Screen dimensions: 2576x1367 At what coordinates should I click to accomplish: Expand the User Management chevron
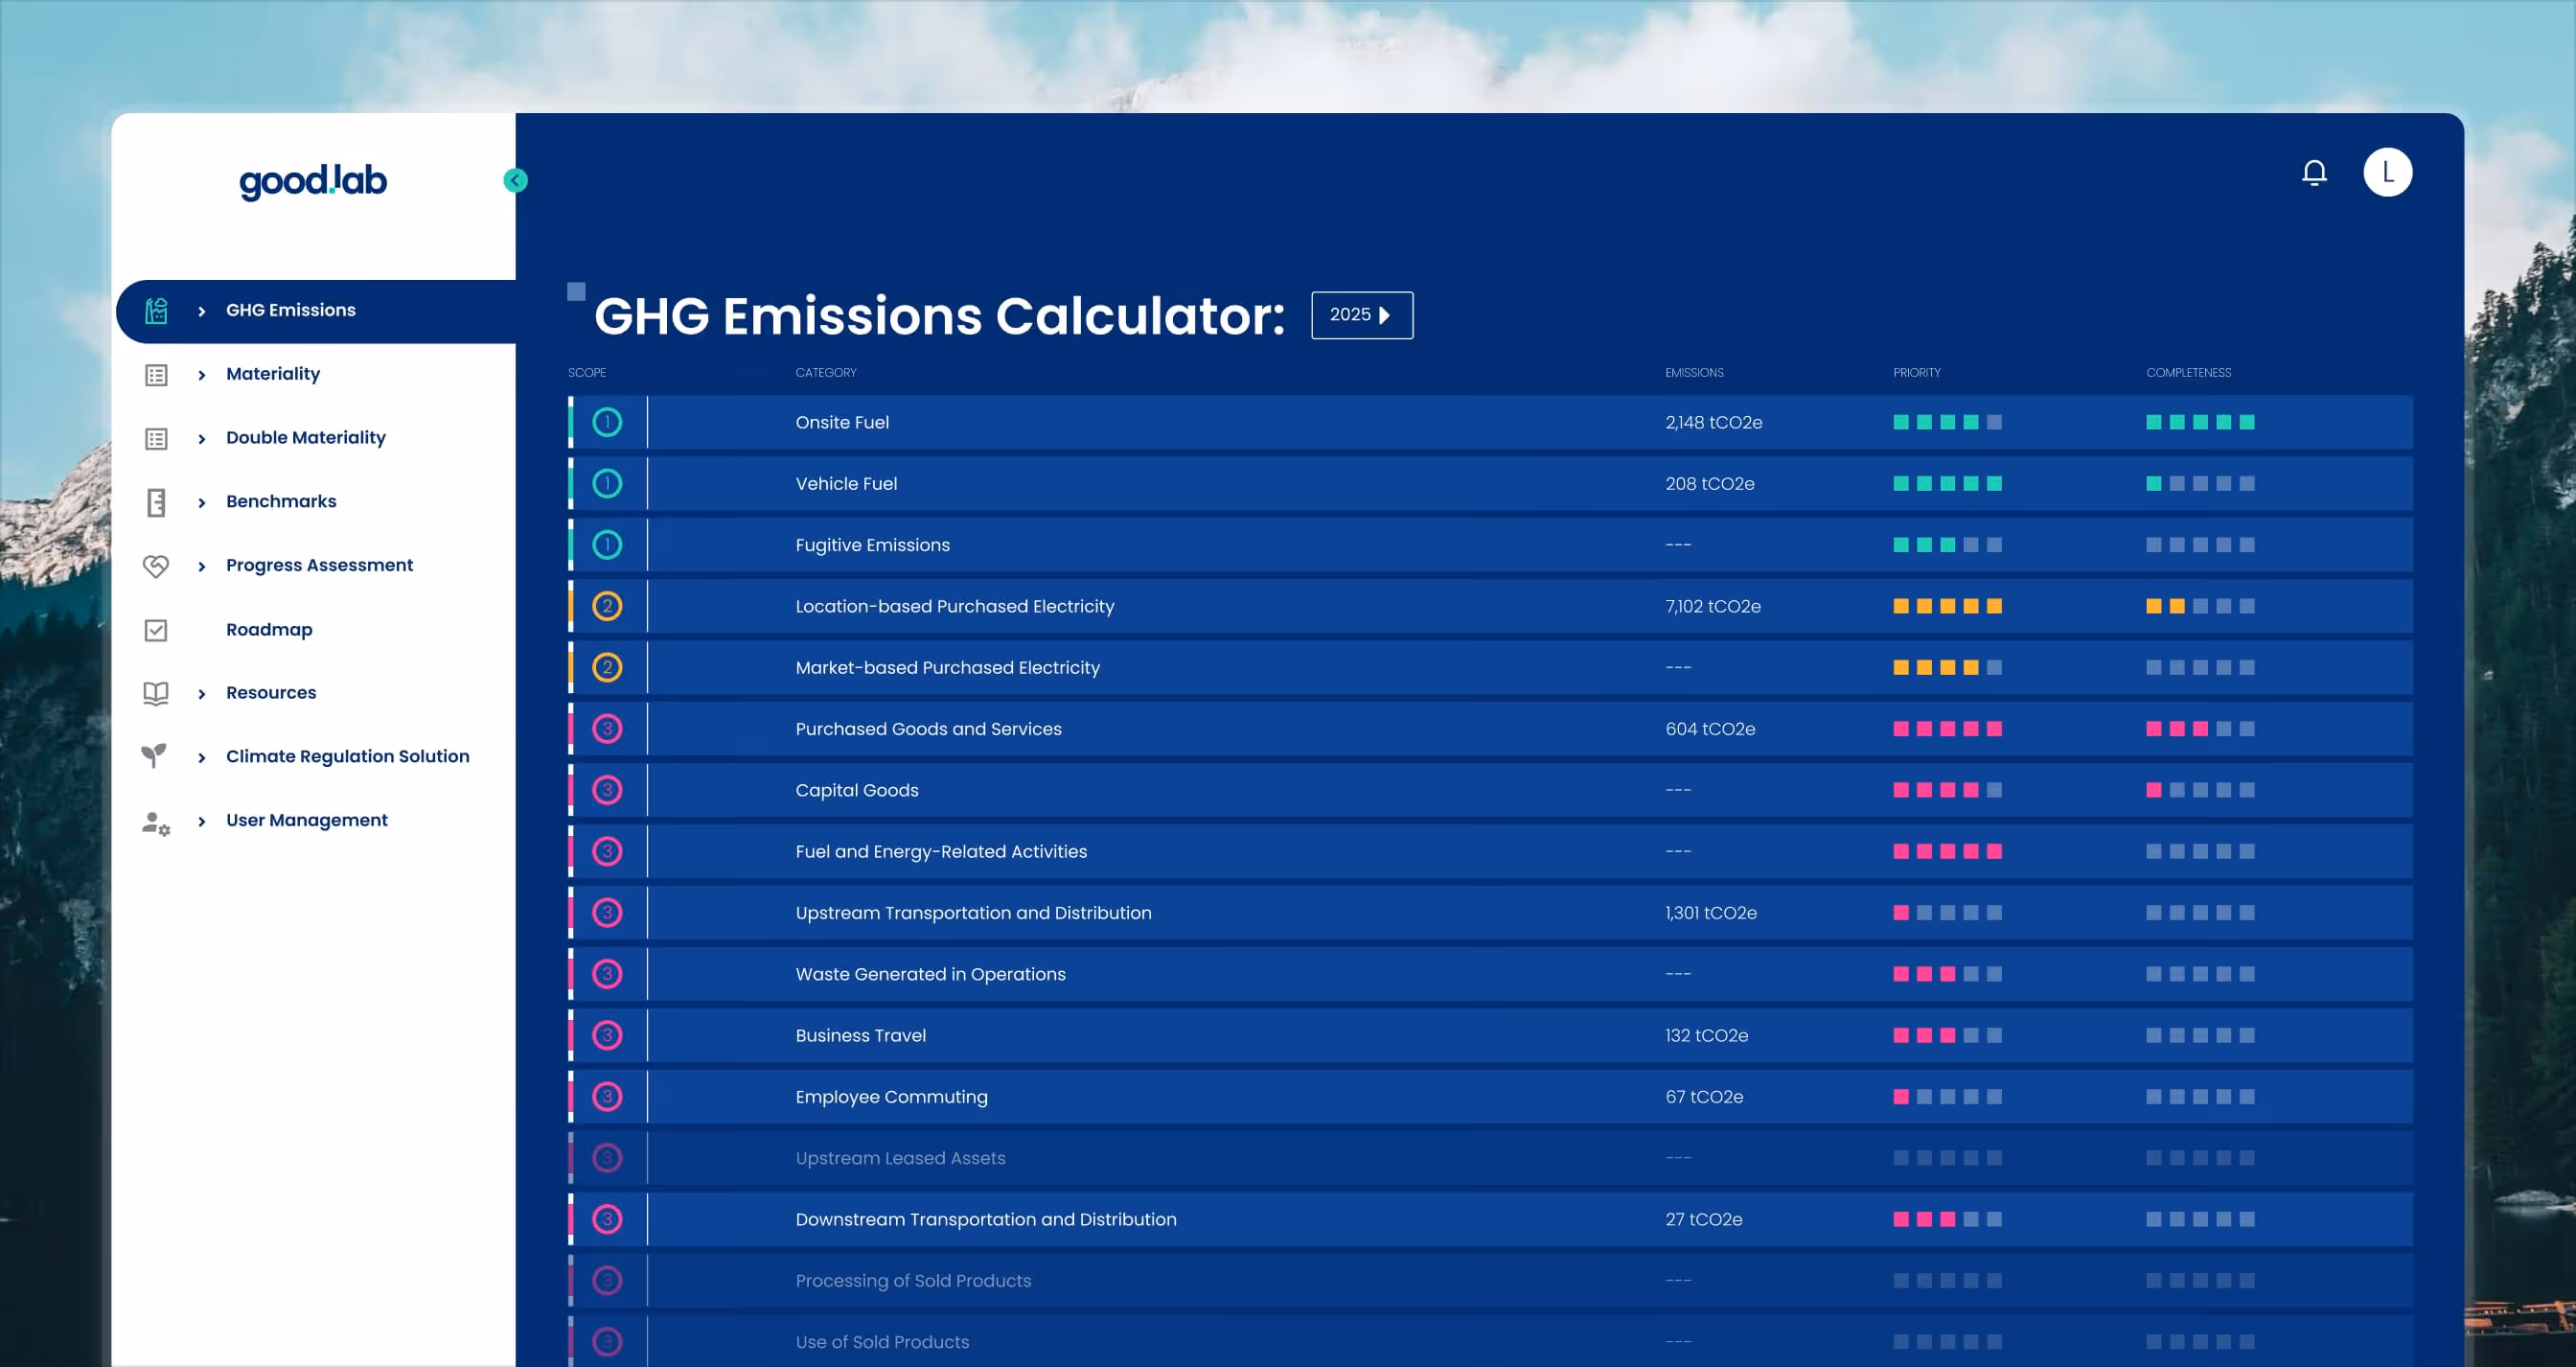click(202, 821)
